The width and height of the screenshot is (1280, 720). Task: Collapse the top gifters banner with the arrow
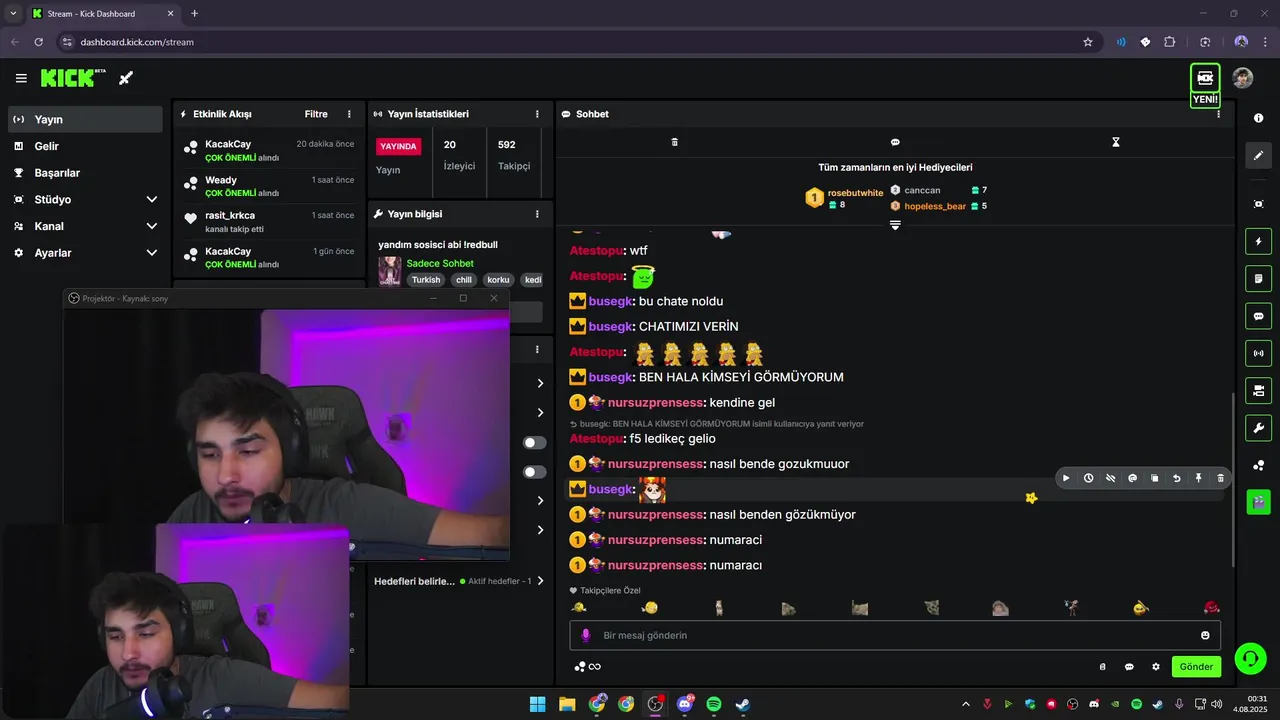pos(895,226)
